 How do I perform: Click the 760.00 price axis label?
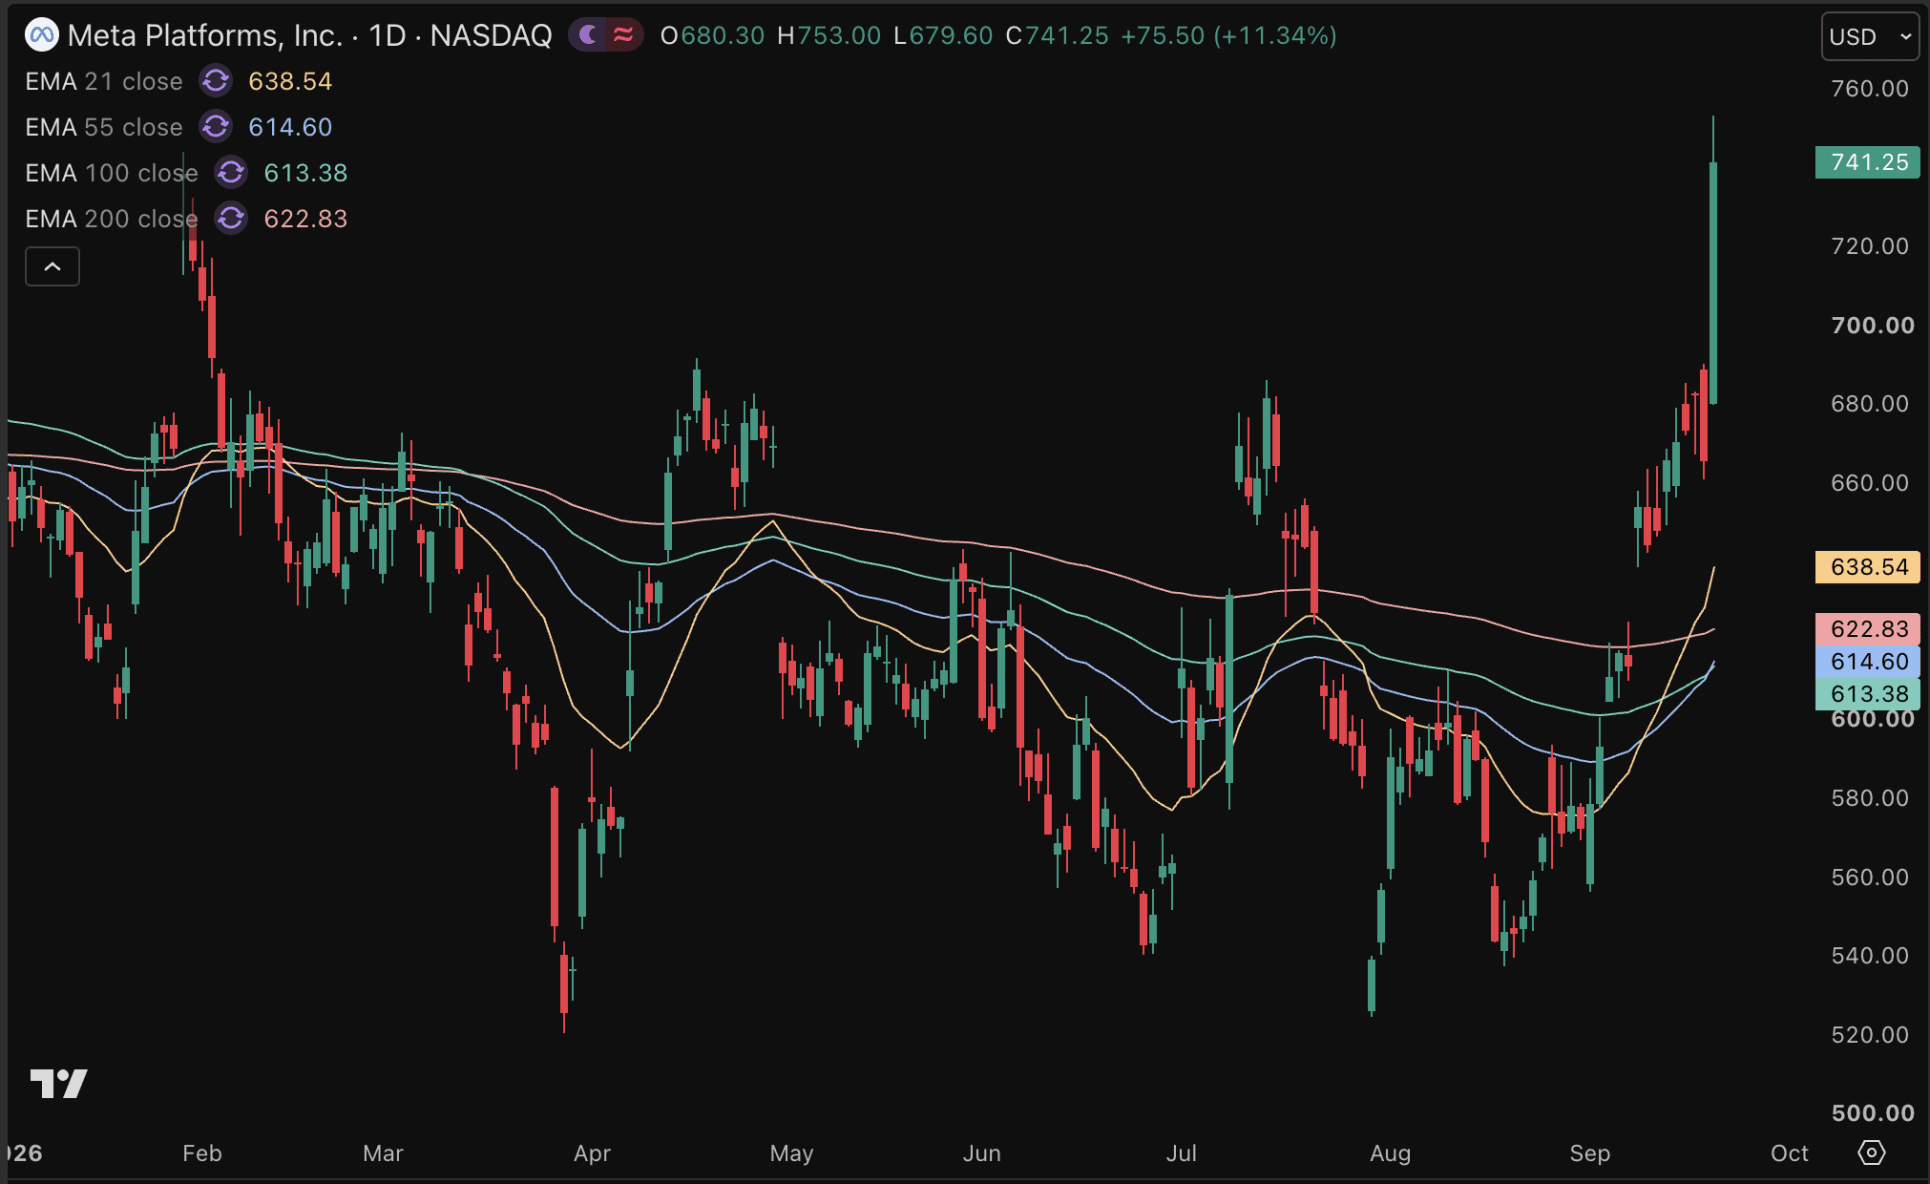tap(1870, 88)
